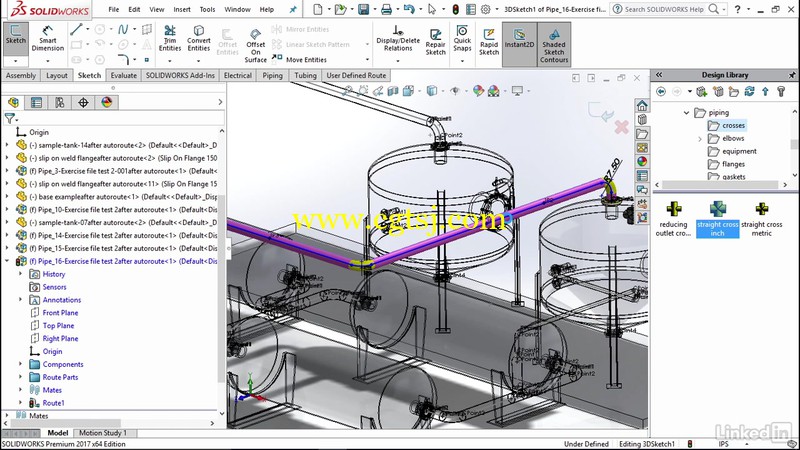Viewport: 800px width, 450px height.
Task: Pick the Line sketch tool
Action: tap(76, 30)
